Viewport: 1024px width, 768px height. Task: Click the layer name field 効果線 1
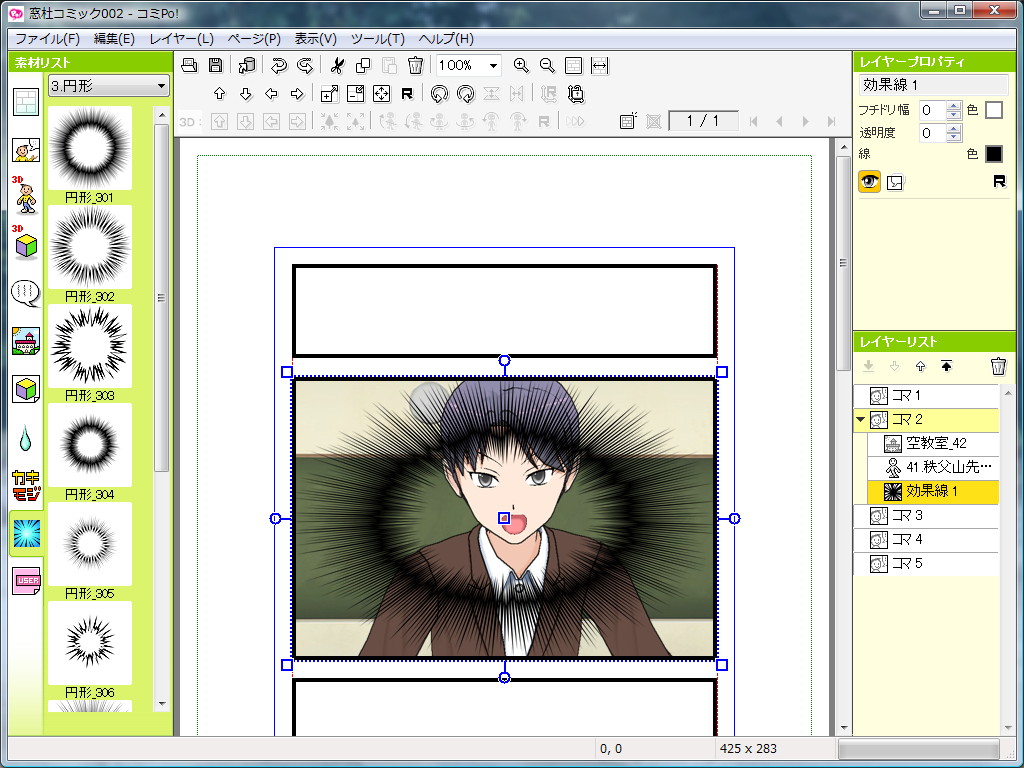(x=934, y=85)
